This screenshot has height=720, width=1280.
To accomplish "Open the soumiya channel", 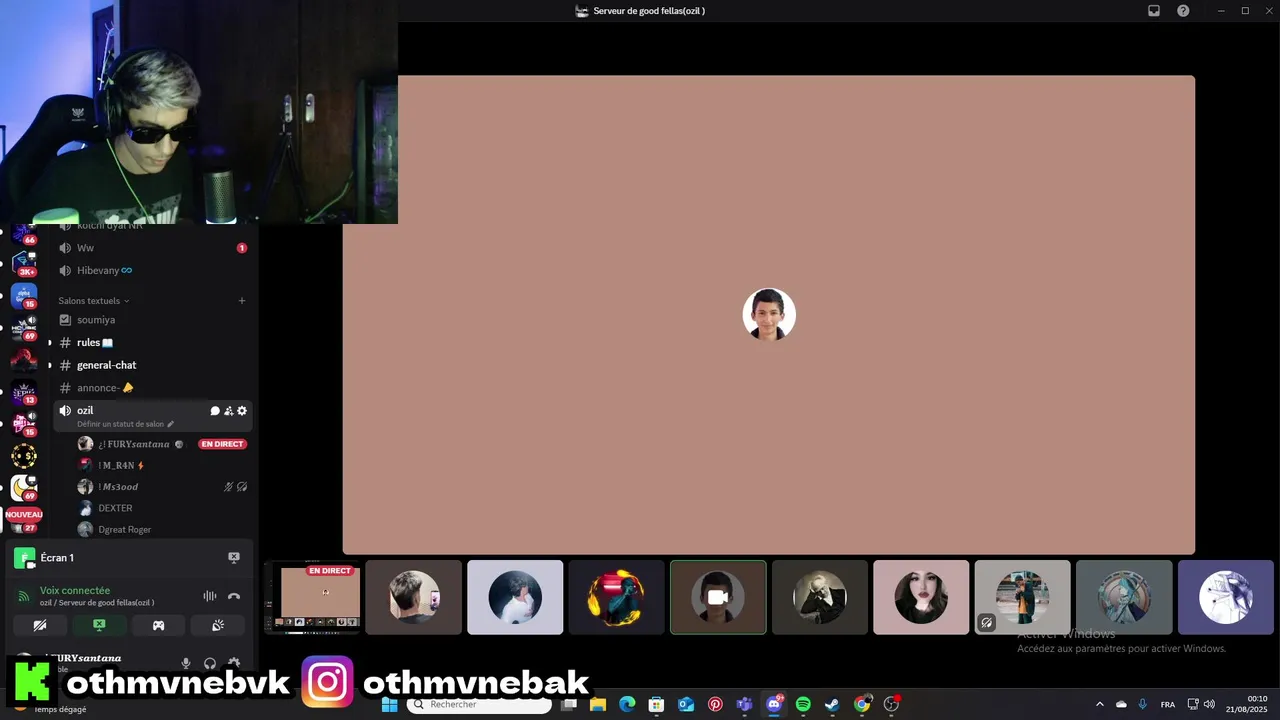I will click(x=151, y=320).
